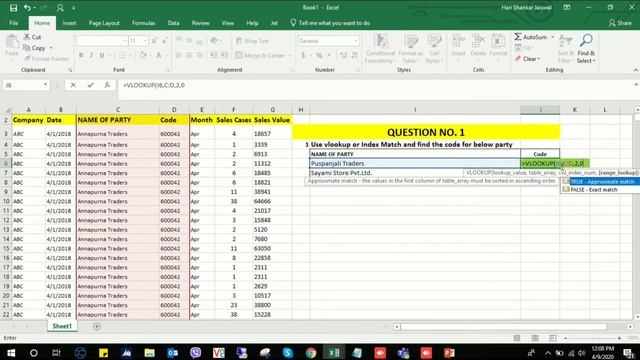Image resolution: width=640 pixels, height=360 pixels.
Task: Click Format as Table icon
Action: point(411,41)
